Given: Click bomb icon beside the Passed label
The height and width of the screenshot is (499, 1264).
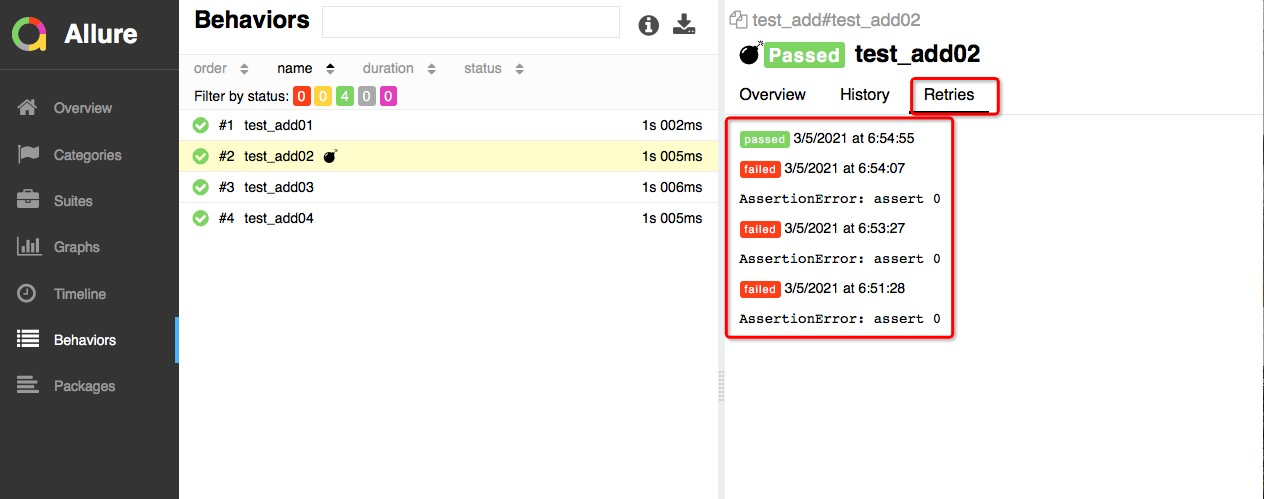Looking at the screenshot, I should point(750,54).
